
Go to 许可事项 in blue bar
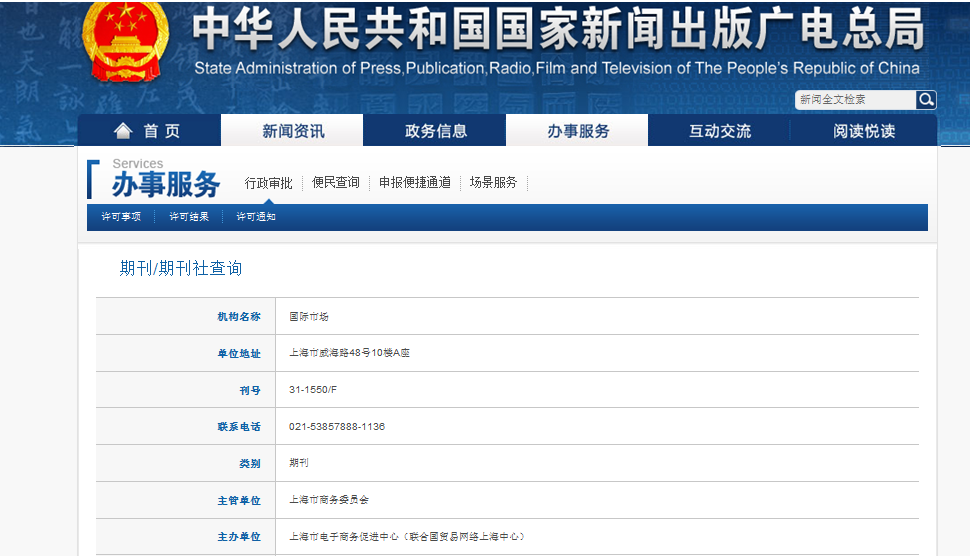[121, 216]
